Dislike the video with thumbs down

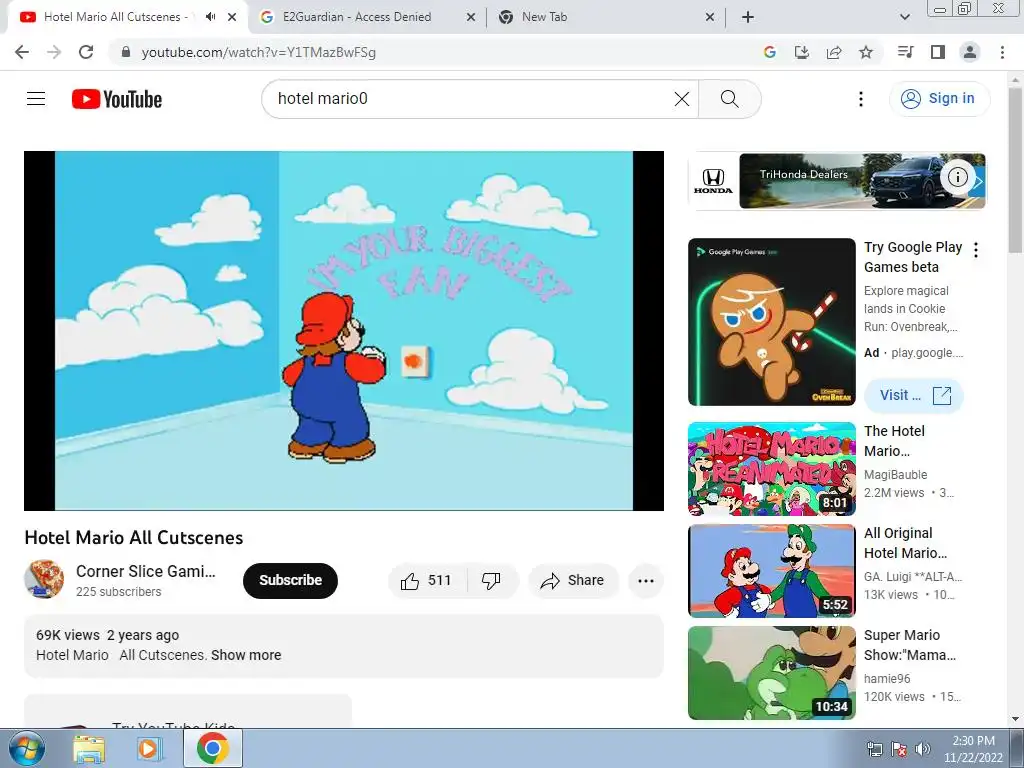491,580
